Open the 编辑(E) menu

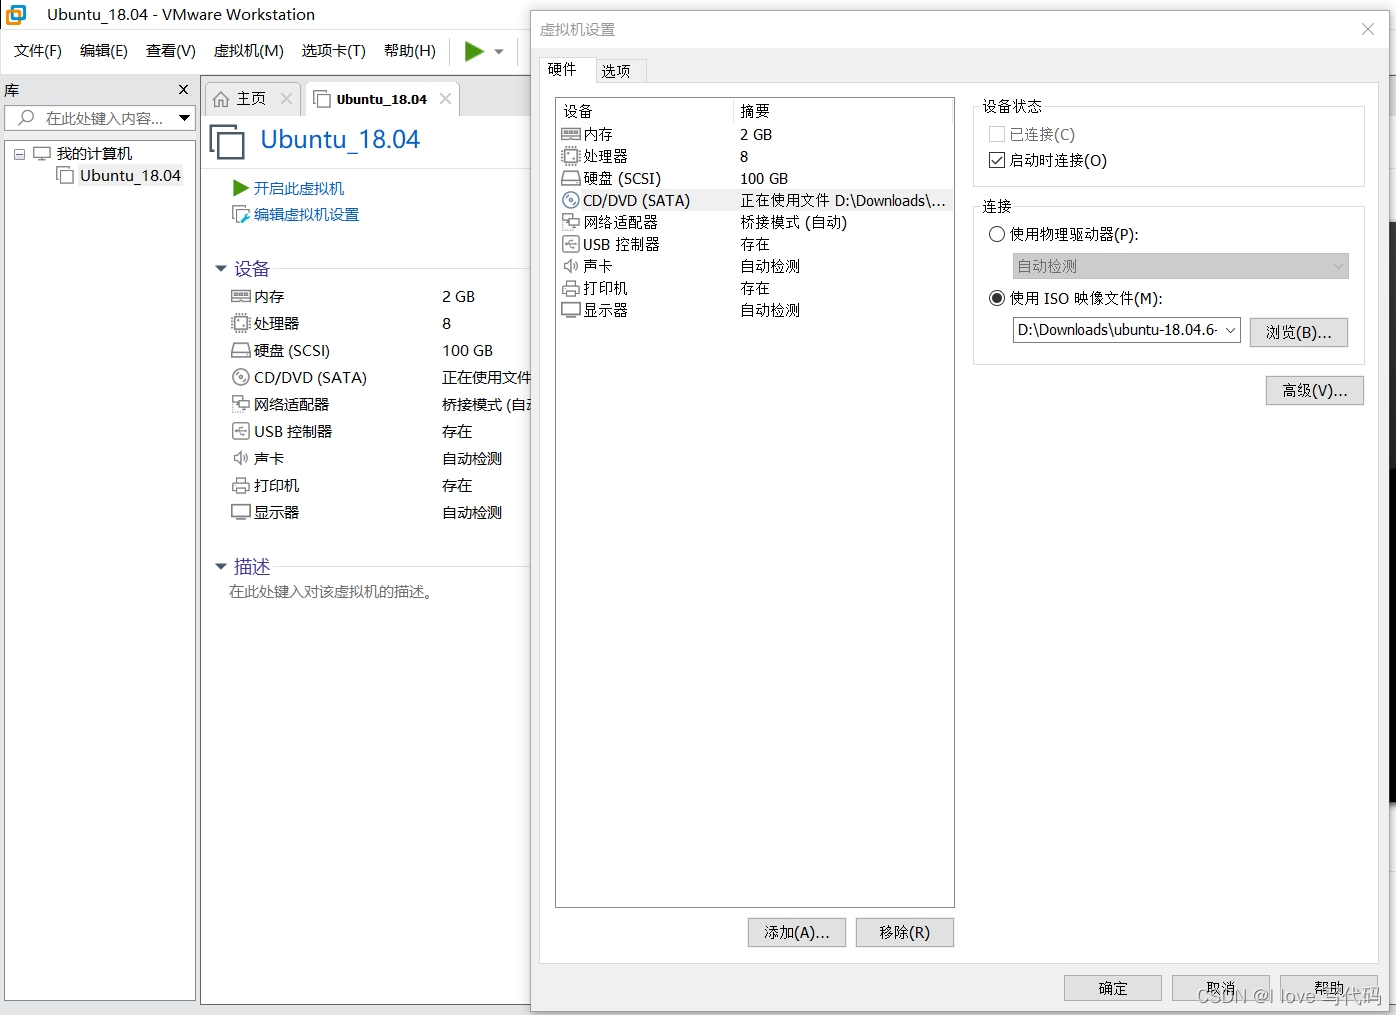coord(104,51)
